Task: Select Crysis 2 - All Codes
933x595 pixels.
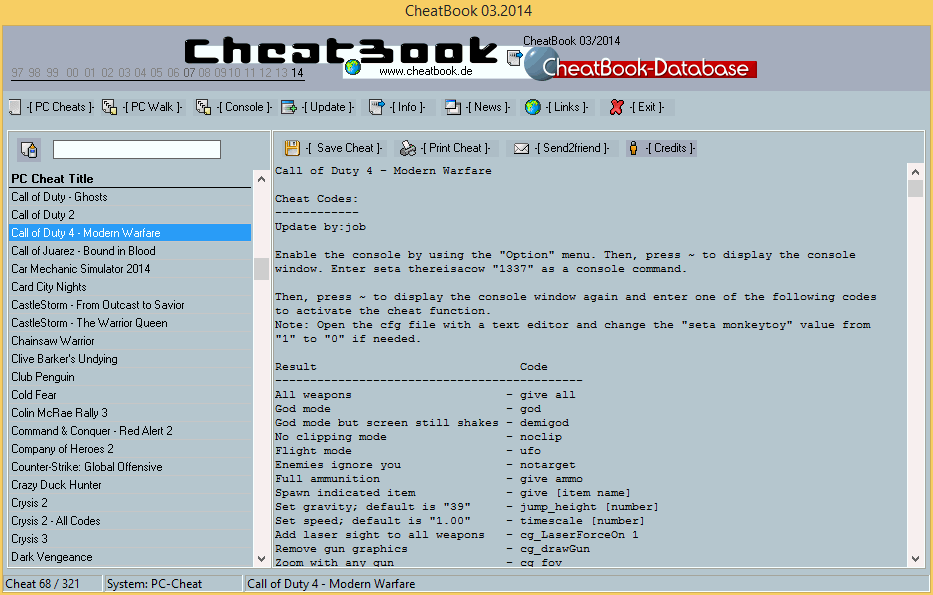Action: point(131,521)
